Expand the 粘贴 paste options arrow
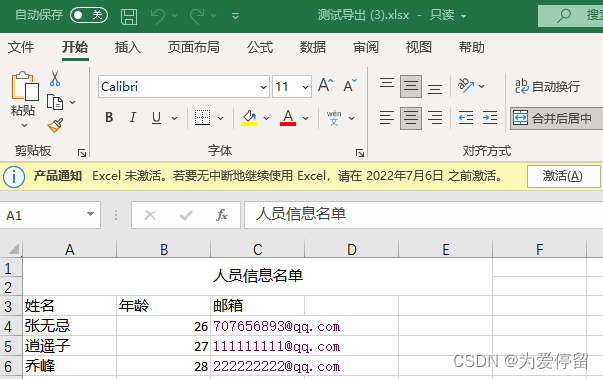The width and height of the screenshot is (603, 379). [24, 125]
